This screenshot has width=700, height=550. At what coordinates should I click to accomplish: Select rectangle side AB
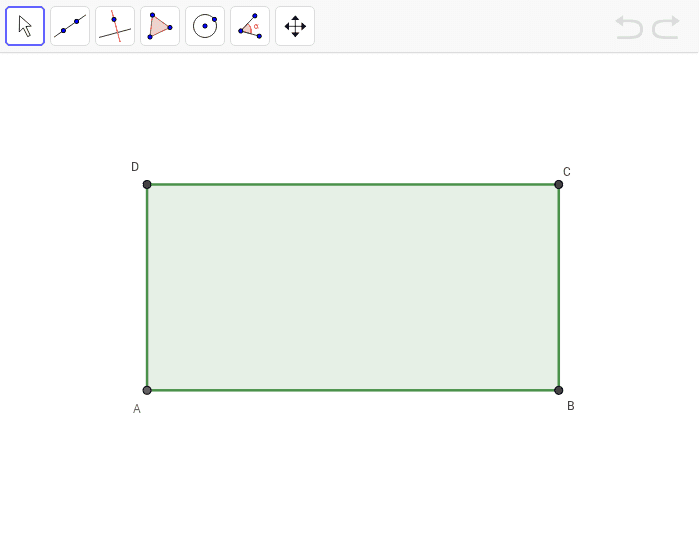353,390
